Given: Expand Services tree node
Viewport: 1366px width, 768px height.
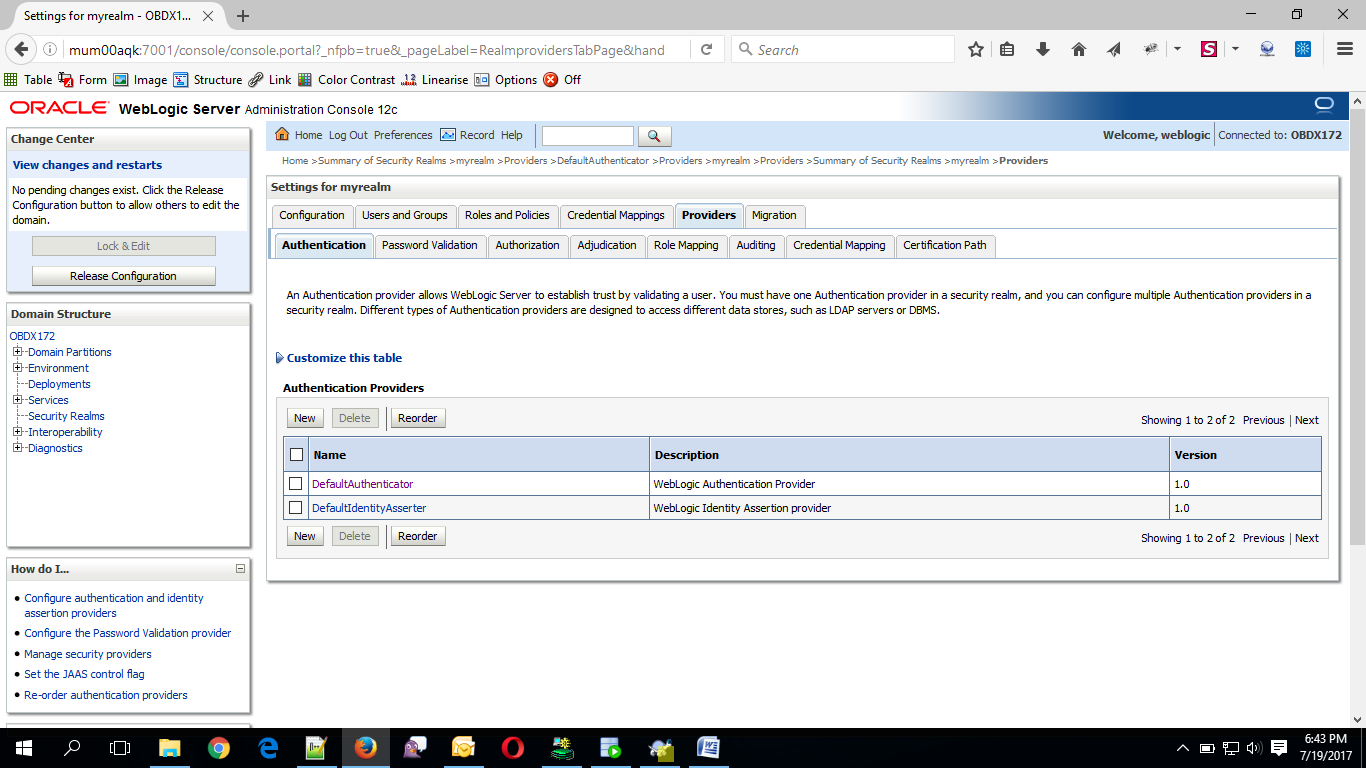Looking at the screenshot, I should click(x=17, y=400).
